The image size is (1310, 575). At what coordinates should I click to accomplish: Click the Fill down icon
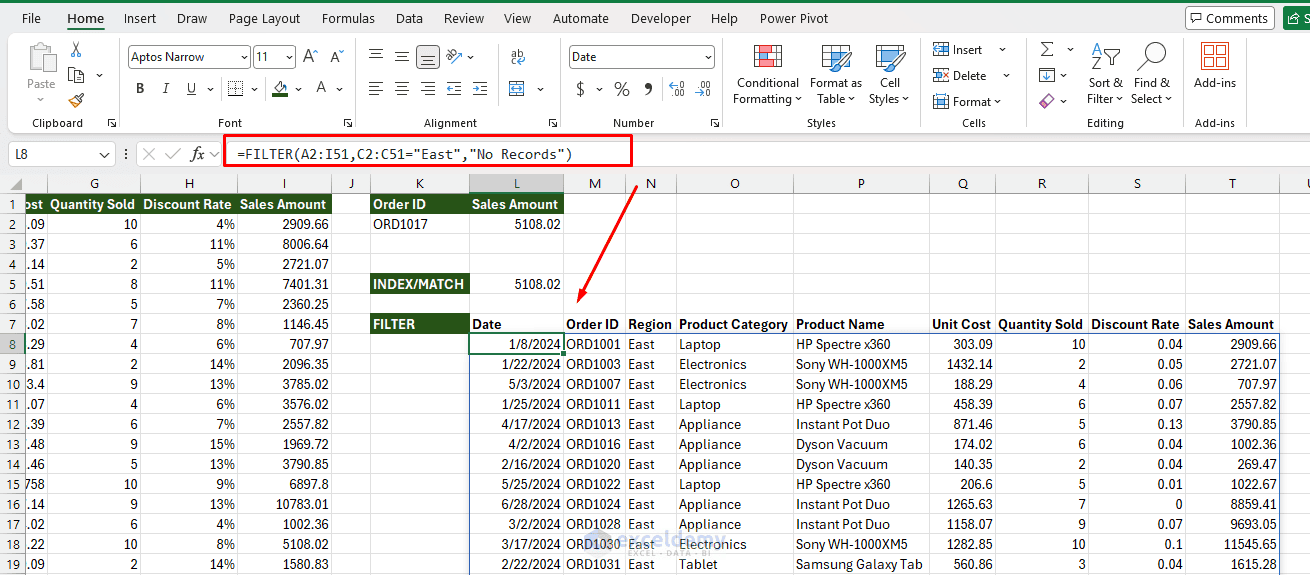1047,75
